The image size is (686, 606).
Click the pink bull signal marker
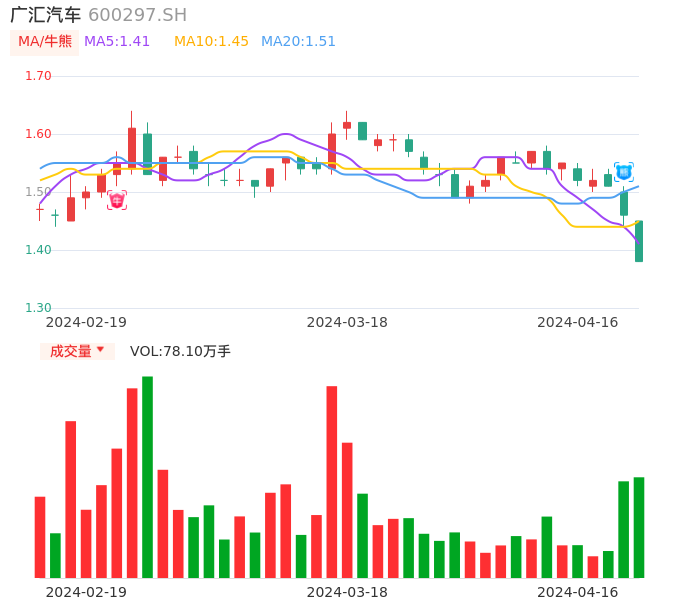click(x=116, y=200)
